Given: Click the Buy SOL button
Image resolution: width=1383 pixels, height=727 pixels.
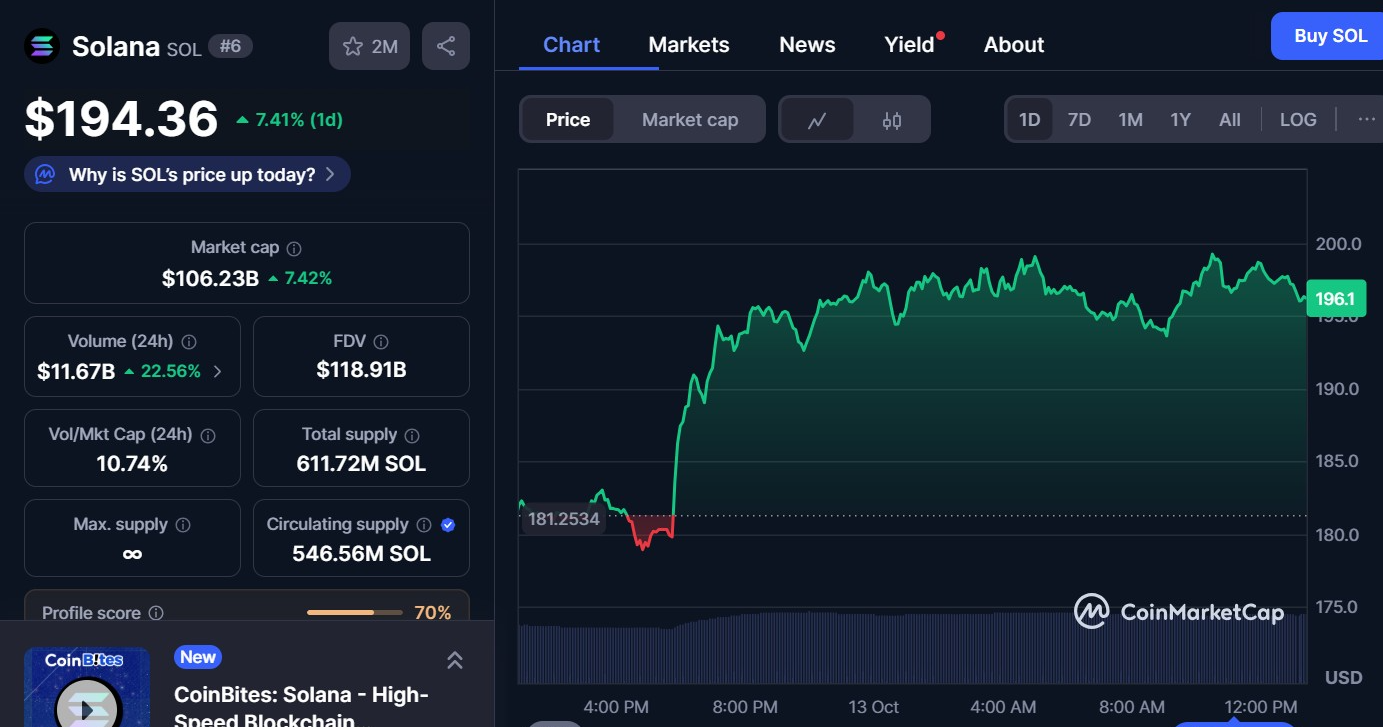Looking at the screenshot, I should [1330, 36].
